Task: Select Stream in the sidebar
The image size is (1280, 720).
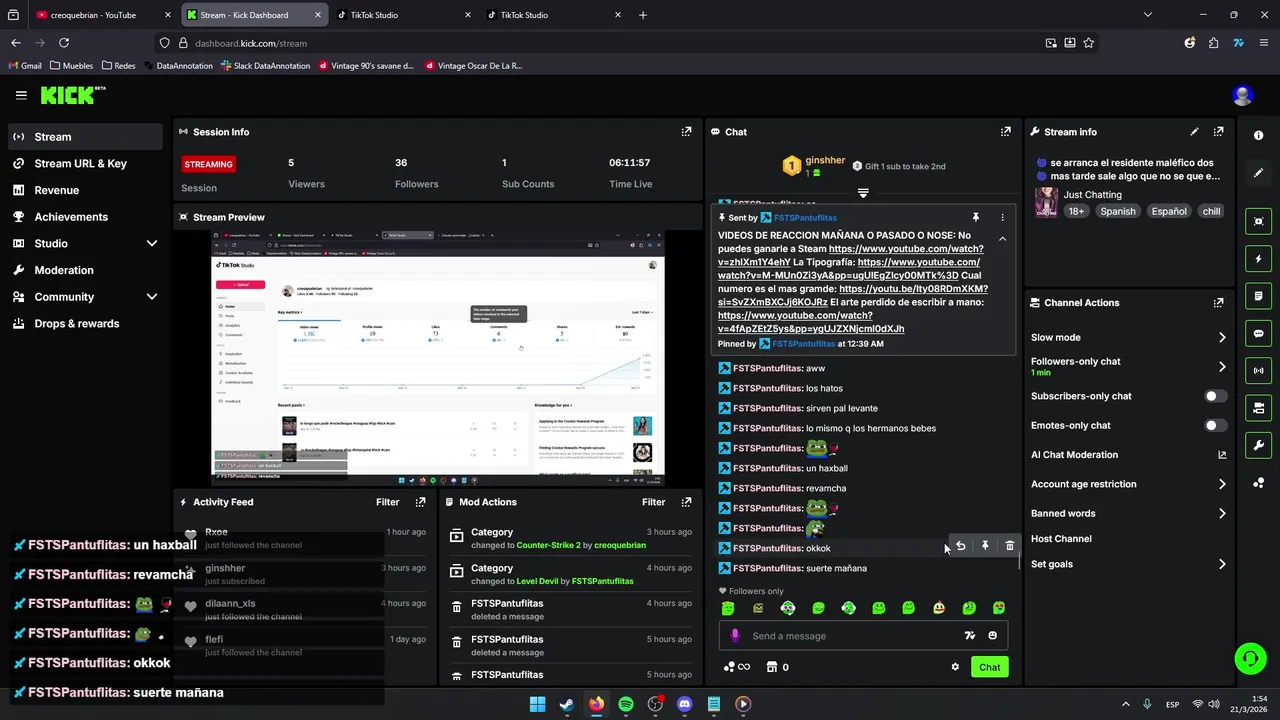Action: tap(85, 137)
